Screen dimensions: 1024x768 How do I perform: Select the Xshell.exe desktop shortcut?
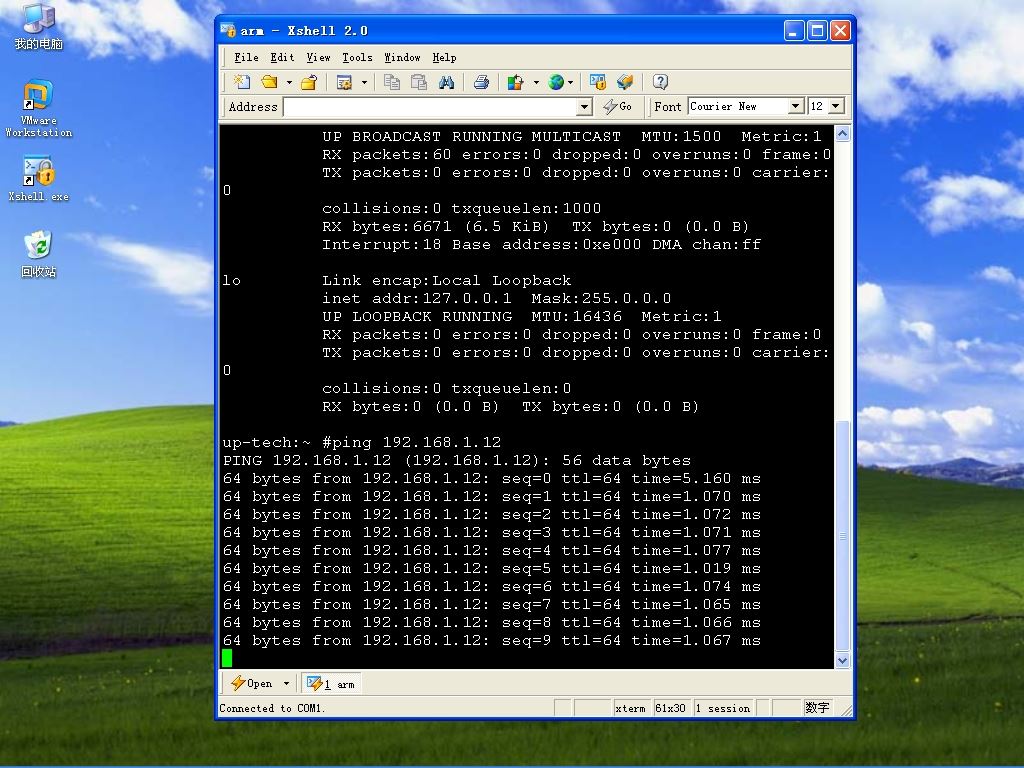click(x=39, y=179)
